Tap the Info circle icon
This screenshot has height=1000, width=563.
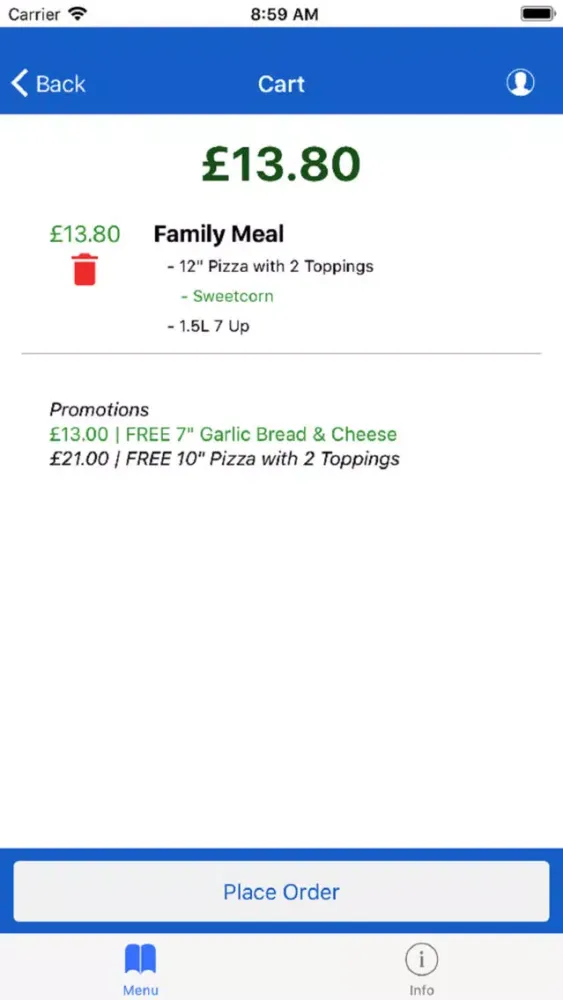tap(421, 959)
